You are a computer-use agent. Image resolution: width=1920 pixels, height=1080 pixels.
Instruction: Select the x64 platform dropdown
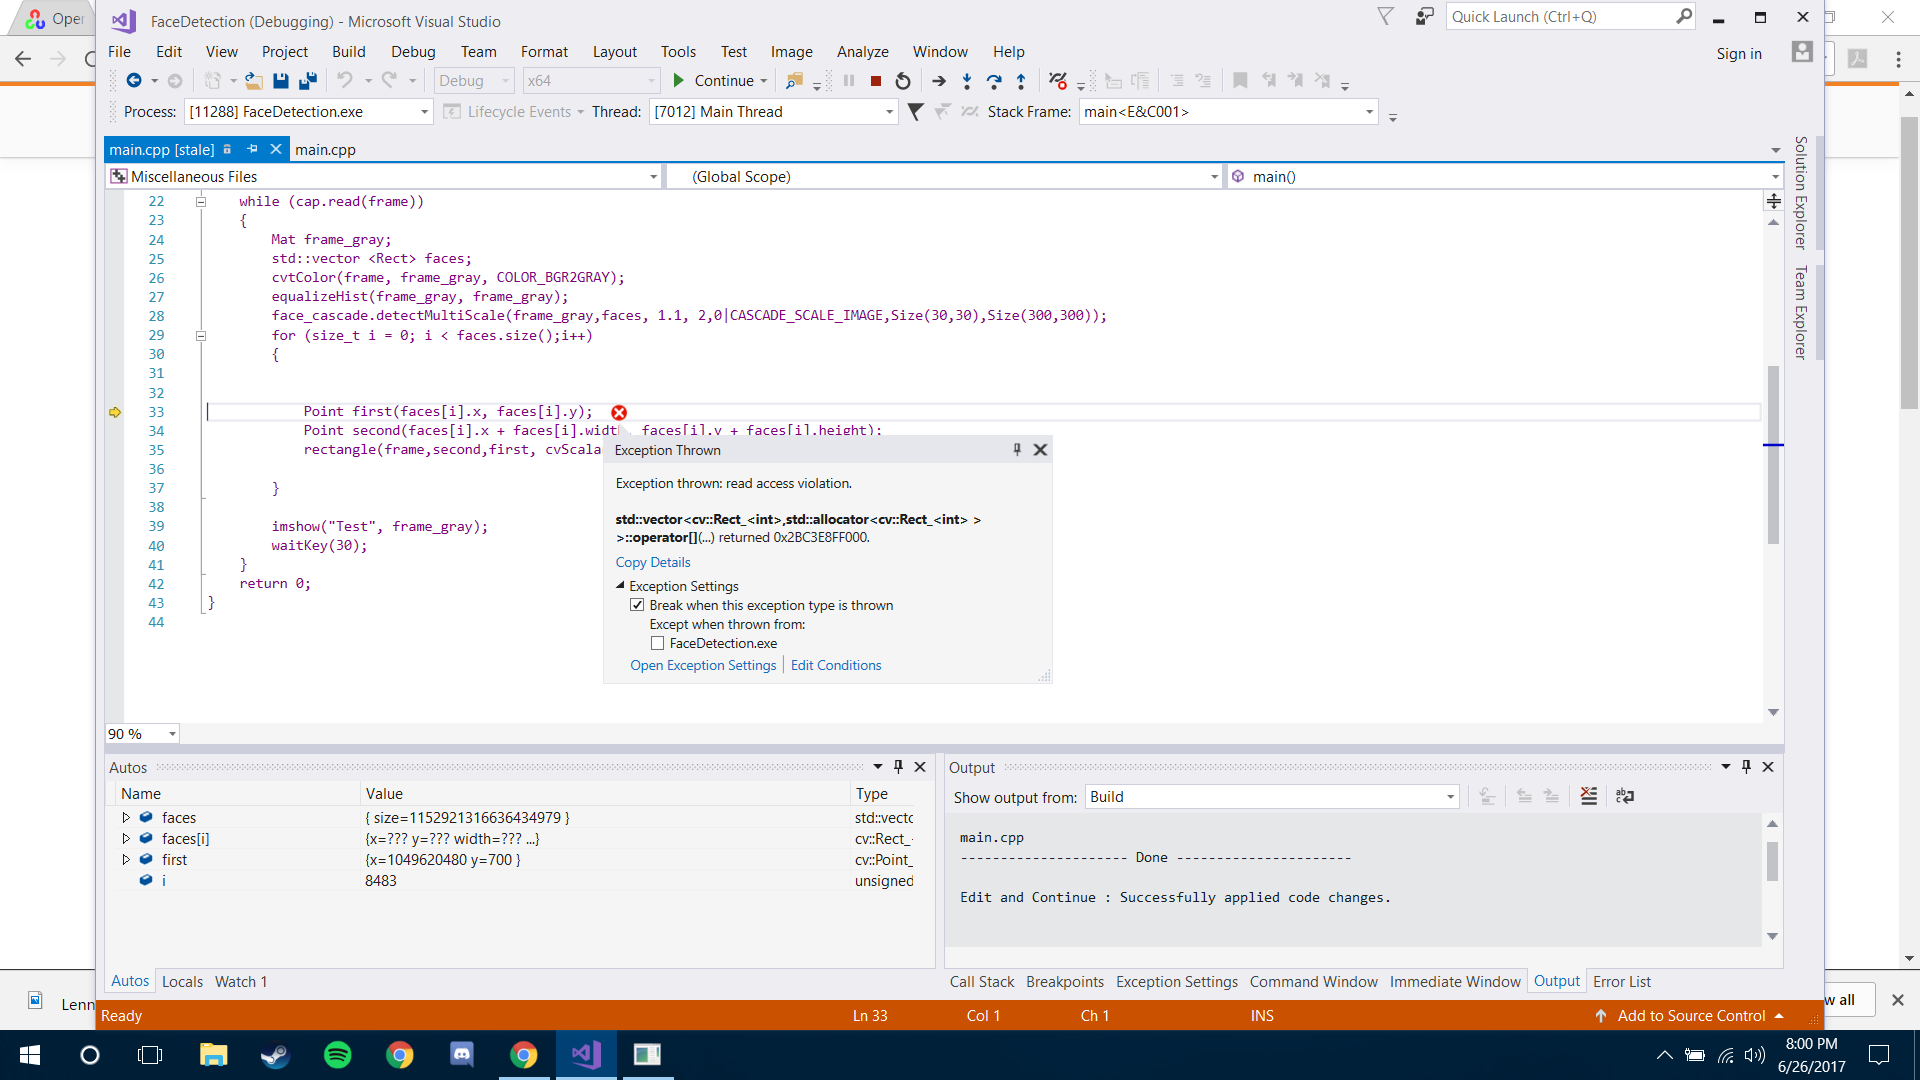(x=582, y=80)
